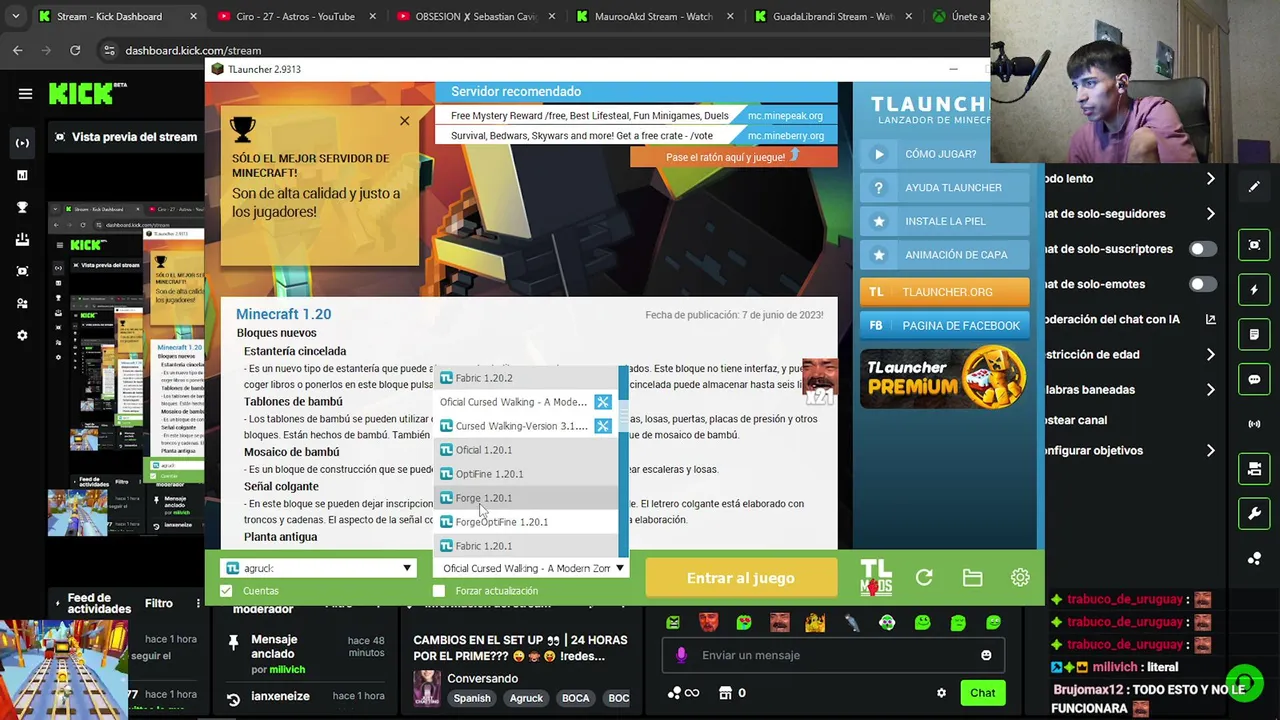
Task: Toggle the Cuentas checkbox in TLauncher
Action: click(x=226, y=591)
